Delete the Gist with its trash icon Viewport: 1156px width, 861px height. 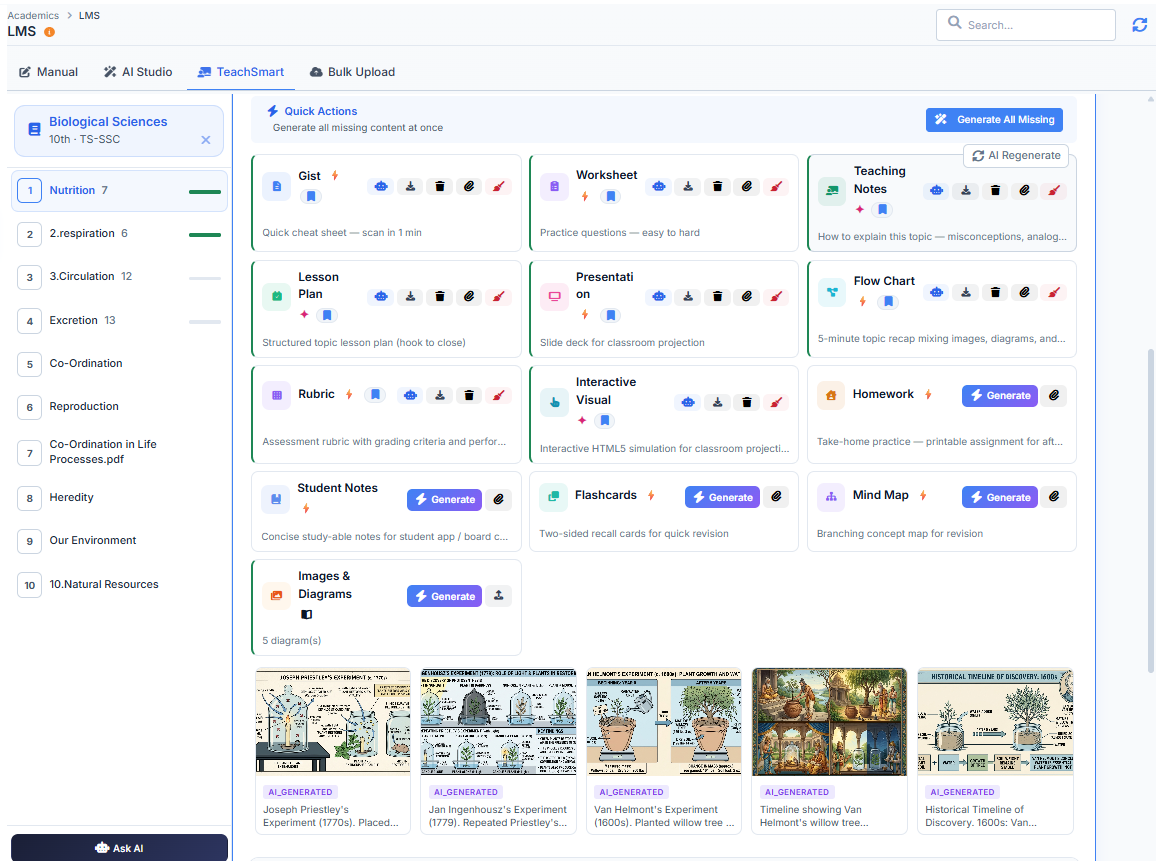coord(440,187)
